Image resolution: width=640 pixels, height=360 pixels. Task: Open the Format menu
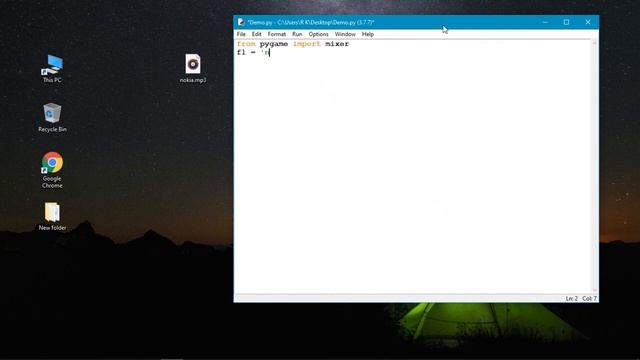point(277,34)
